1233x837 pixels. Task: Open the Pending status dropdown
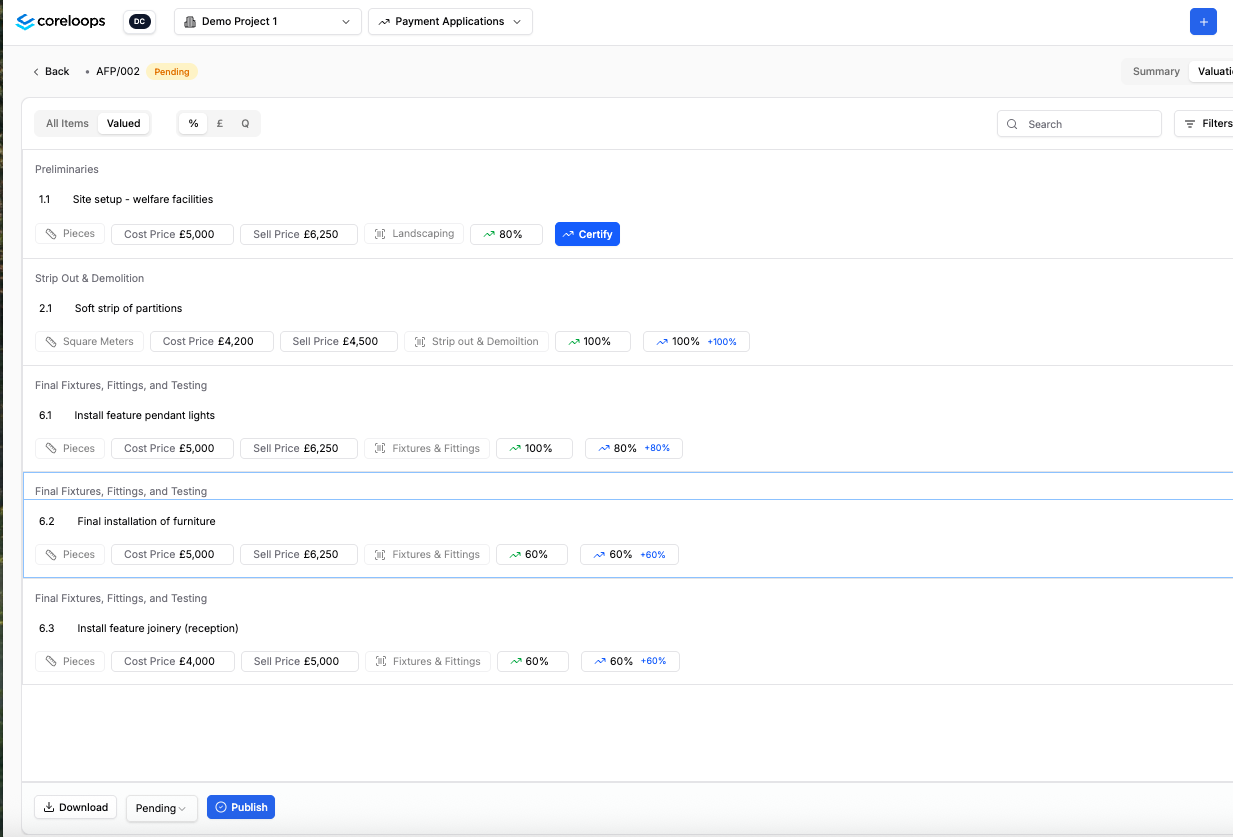click(x=161, y=808)
